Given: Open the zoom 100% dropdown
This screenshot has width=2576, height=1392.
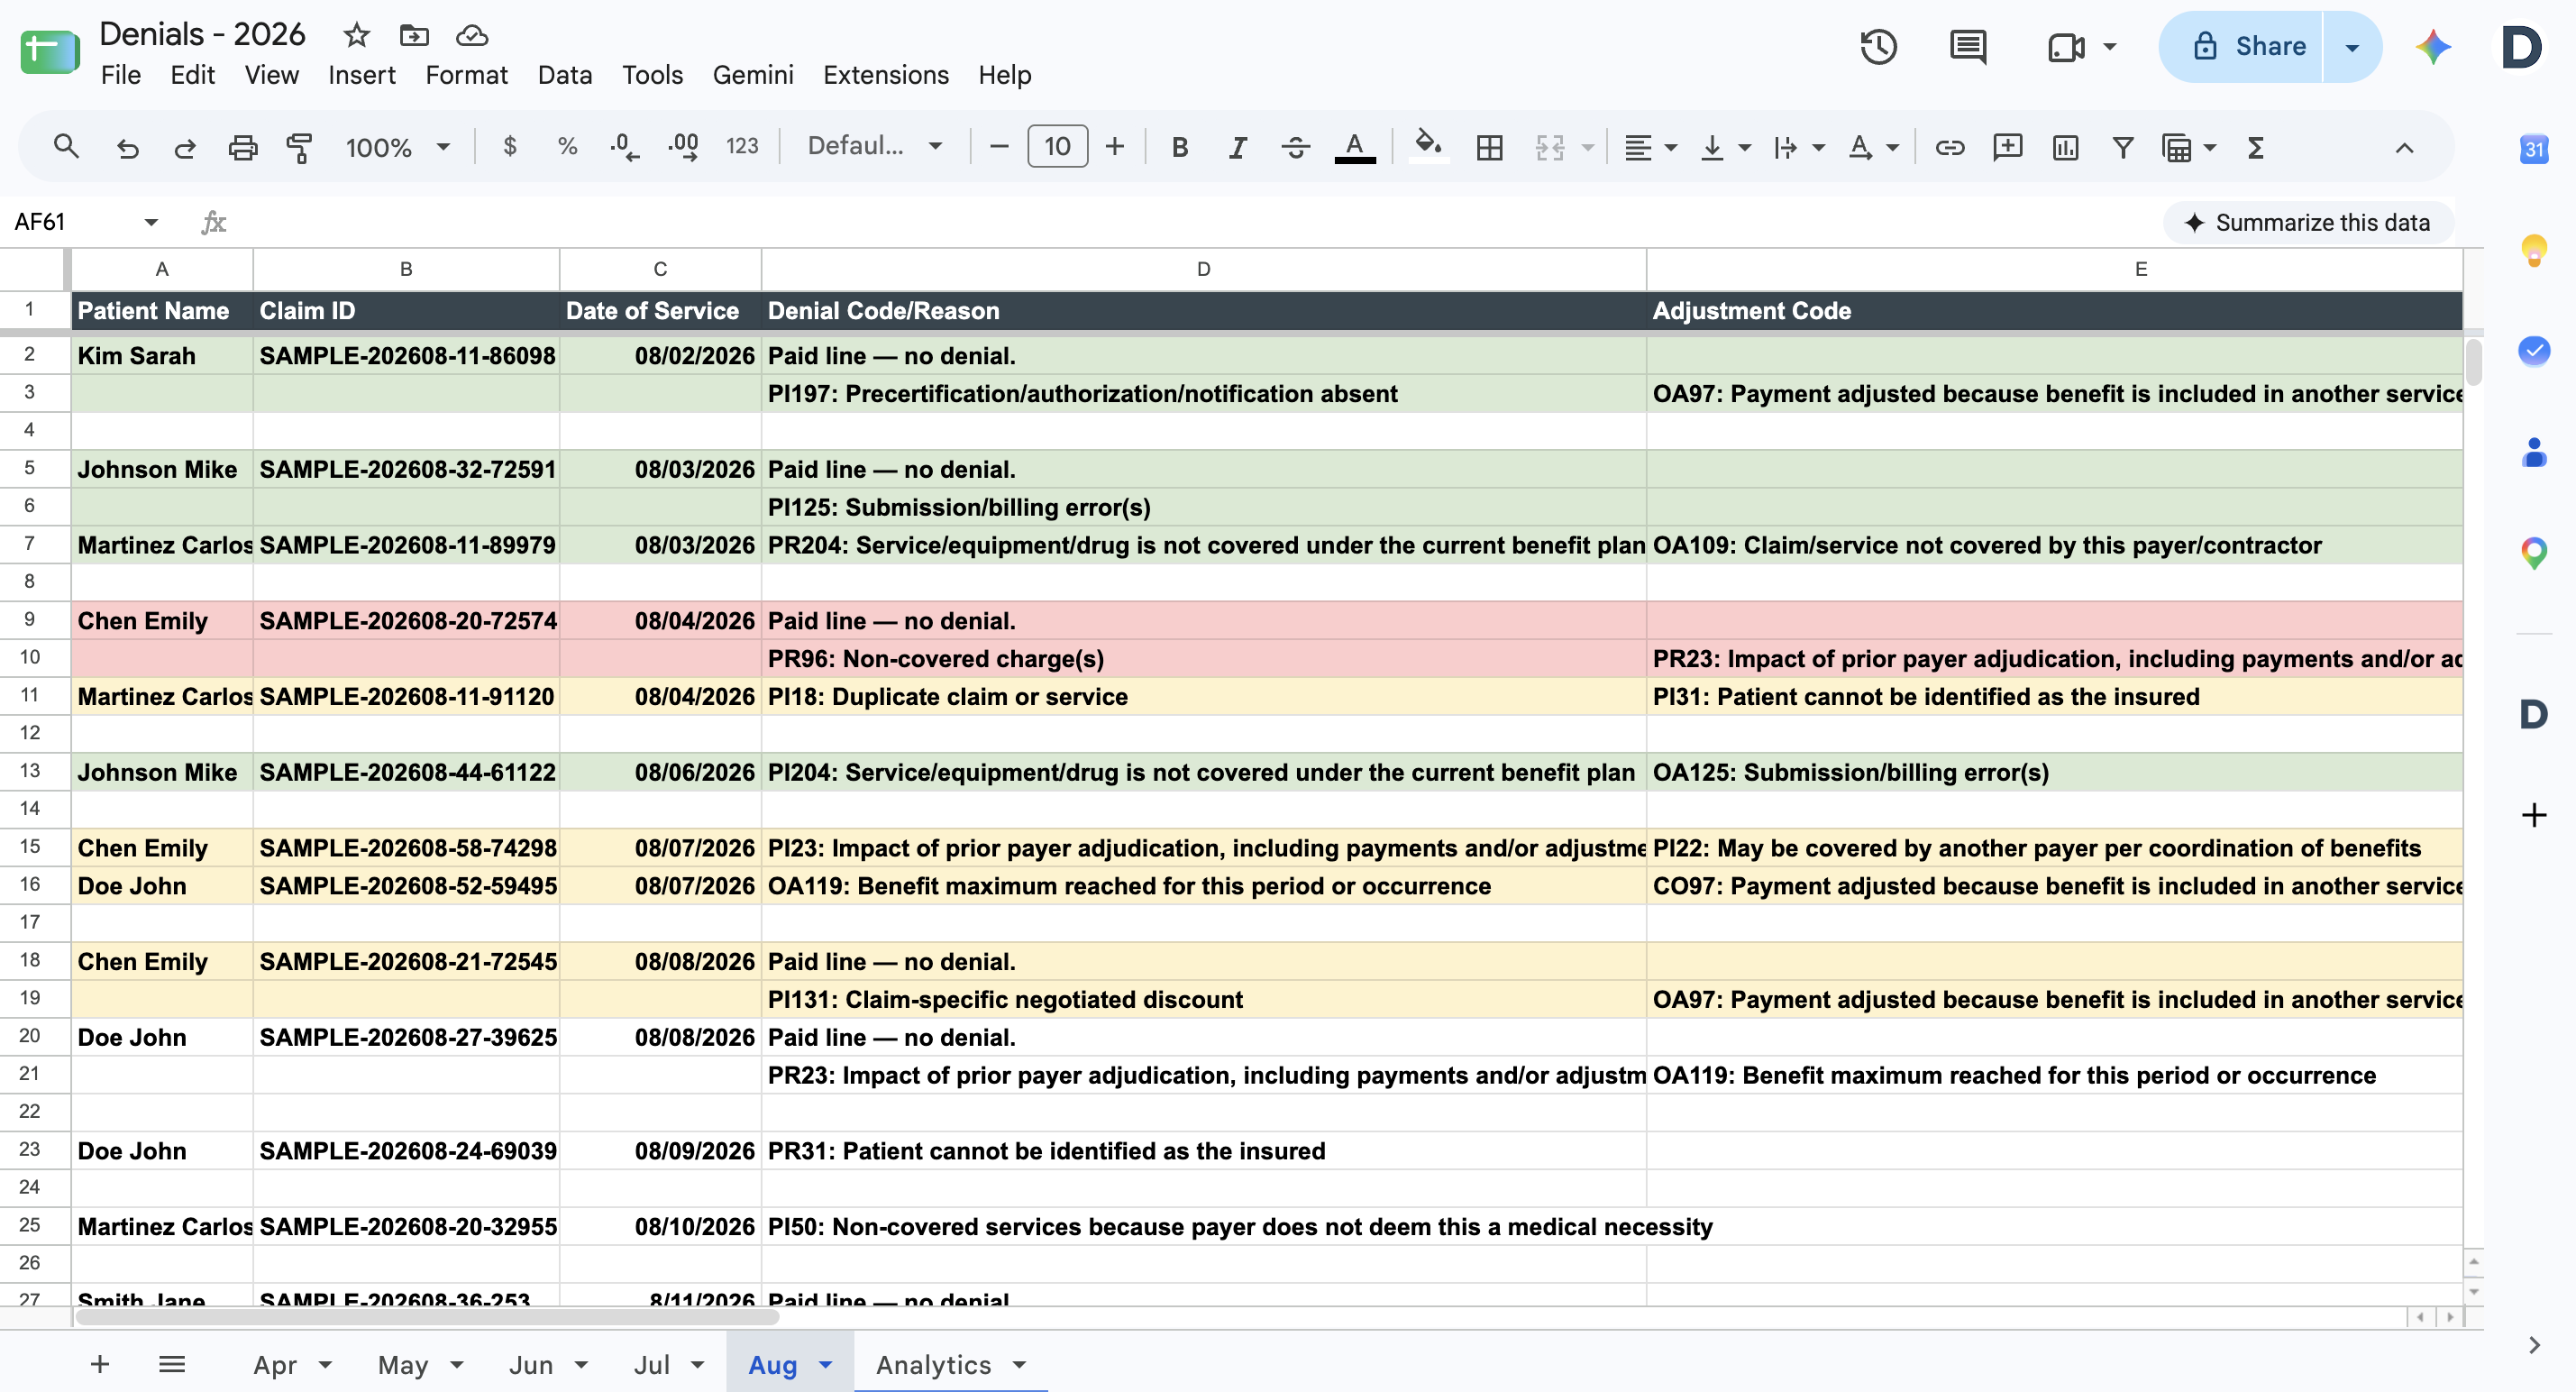Looking at the screenshot, I should tap(397, 148).
